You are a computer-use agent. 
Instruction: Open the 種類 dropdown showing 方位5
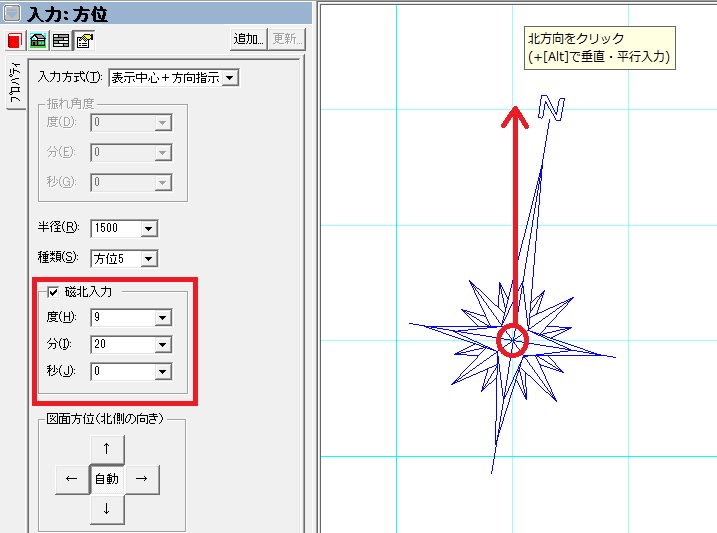(149, 259)
